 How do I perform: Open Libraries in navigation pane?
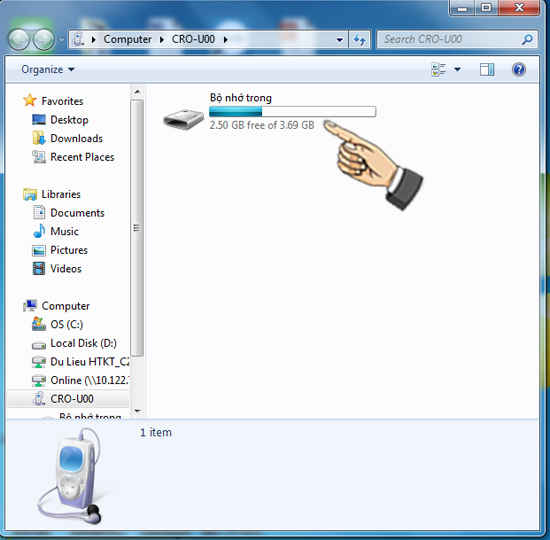coord(61,194)
